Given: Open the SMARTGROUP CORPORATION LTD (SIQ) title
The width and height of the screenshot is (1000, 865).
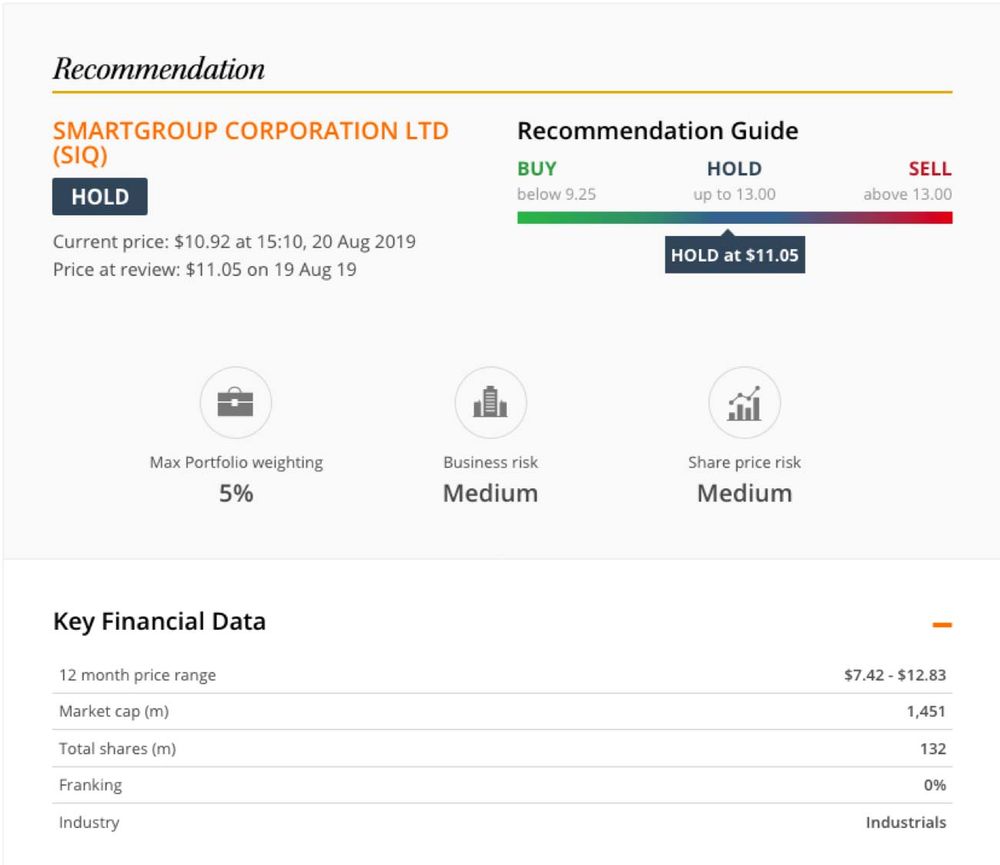Looking at the screenshot, I should [x=251, y=143].
